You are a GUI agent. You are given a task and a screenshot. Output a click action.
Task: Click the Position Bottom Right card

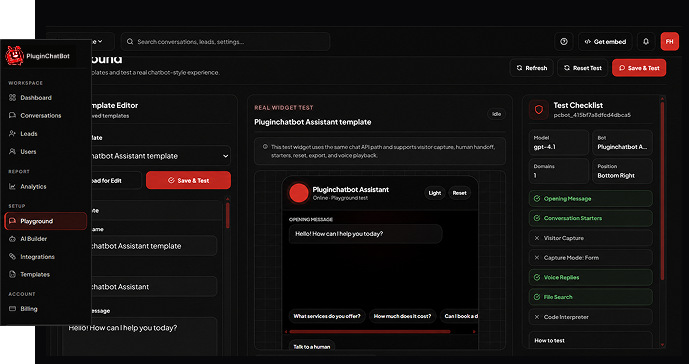[622, 171]
